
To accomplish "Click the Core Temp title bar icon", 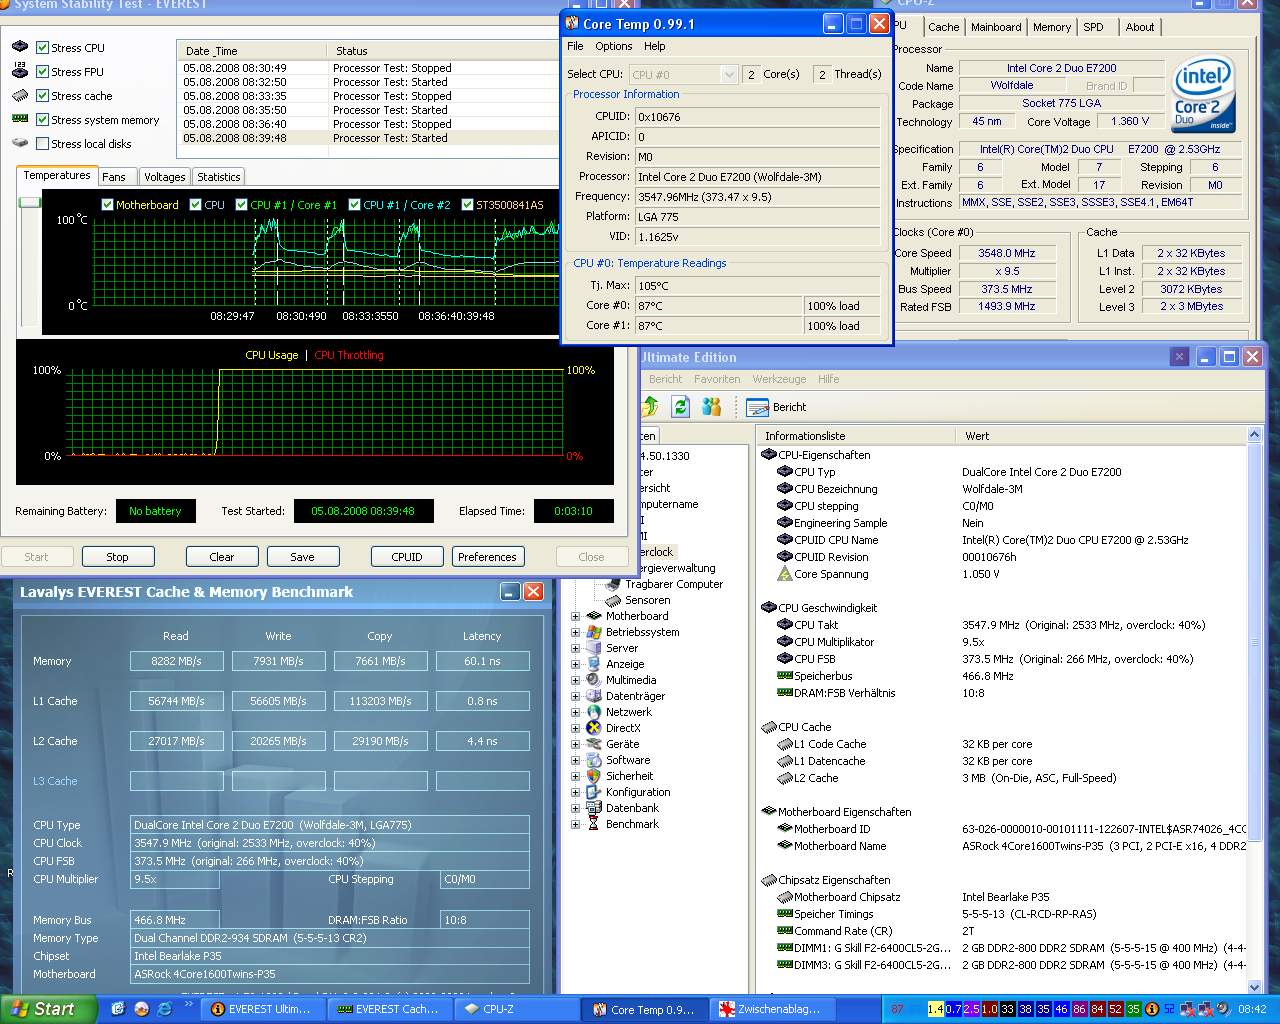I will [x=572, y=24].
